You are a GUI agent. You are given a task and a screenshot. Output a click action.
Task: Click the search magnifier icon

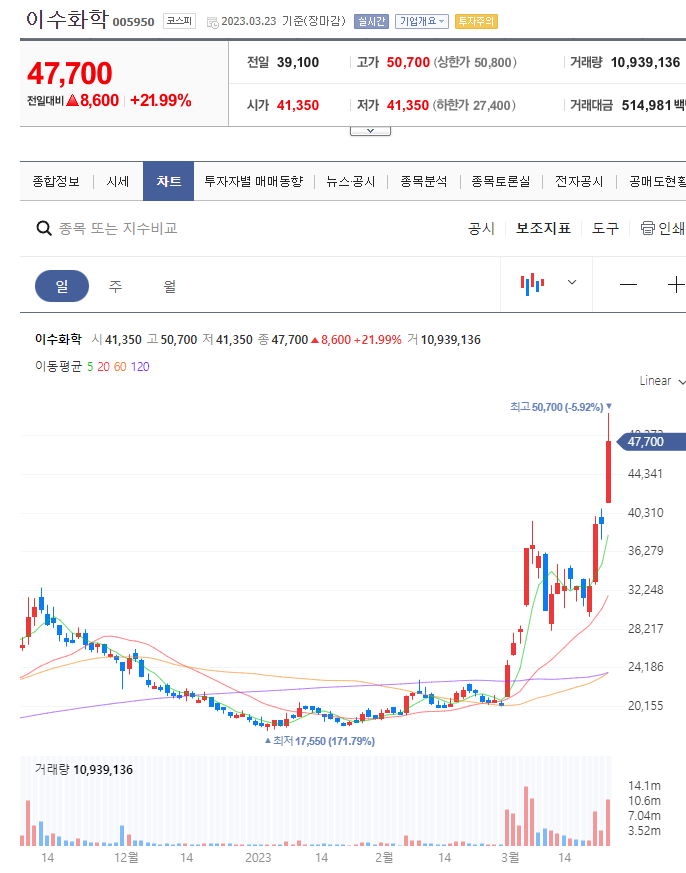tap(43, 228)
